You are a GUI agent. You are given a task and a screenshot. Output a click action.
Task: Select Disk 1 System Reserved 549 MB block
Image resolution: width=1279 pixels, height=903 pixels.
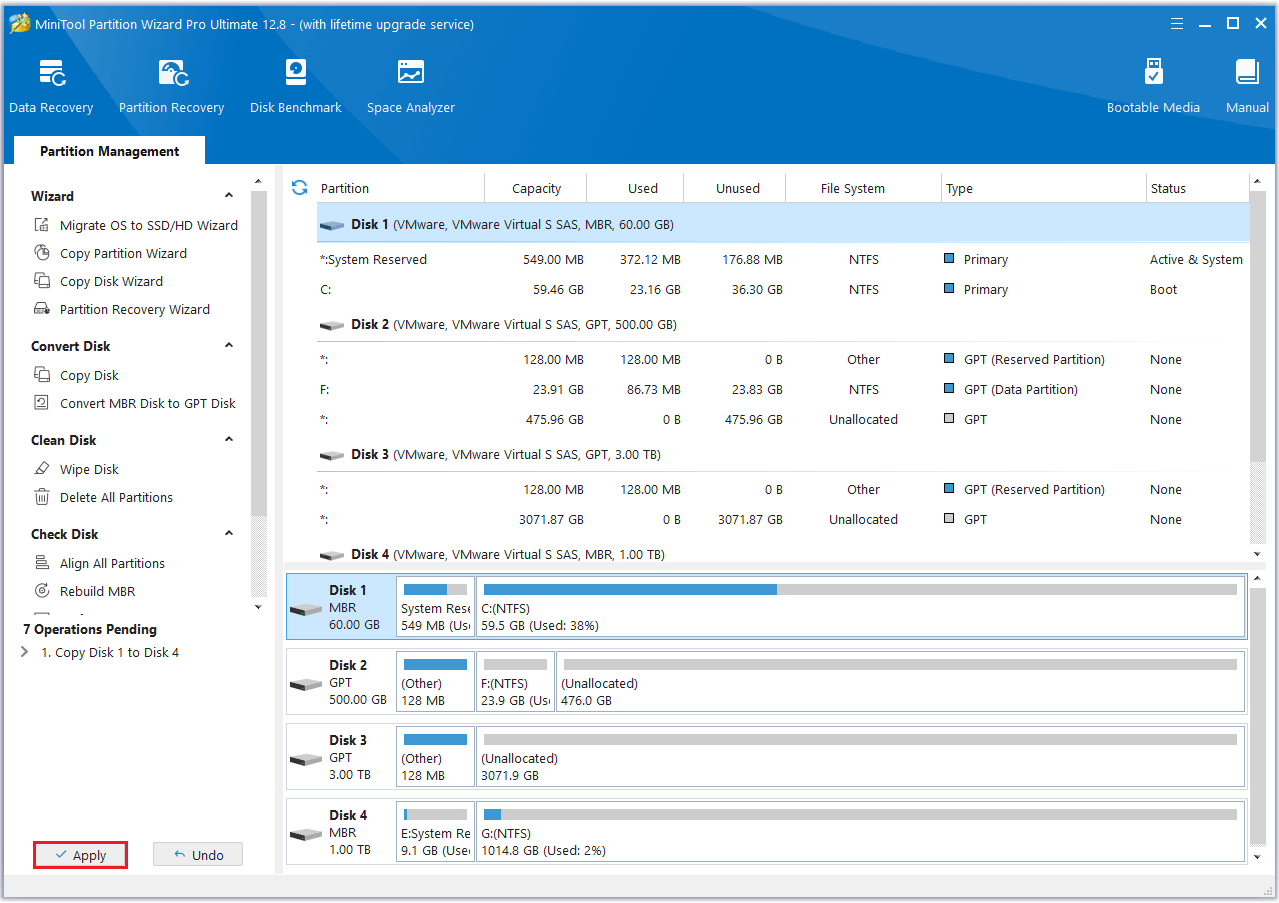[x=436, y=607]
